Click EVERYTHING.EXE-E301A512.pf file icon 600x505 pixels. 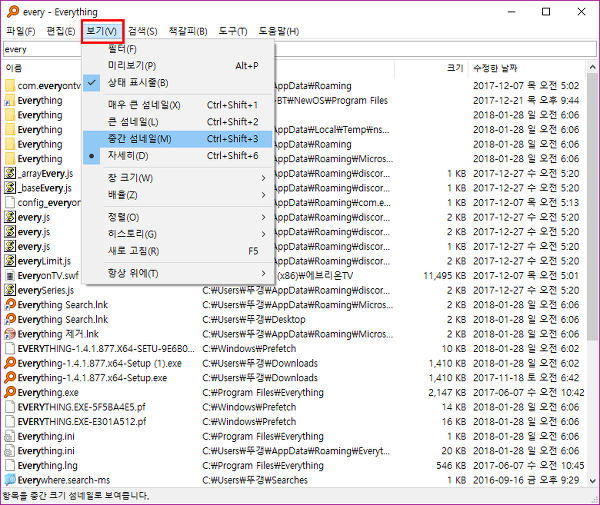coord(10,422)
